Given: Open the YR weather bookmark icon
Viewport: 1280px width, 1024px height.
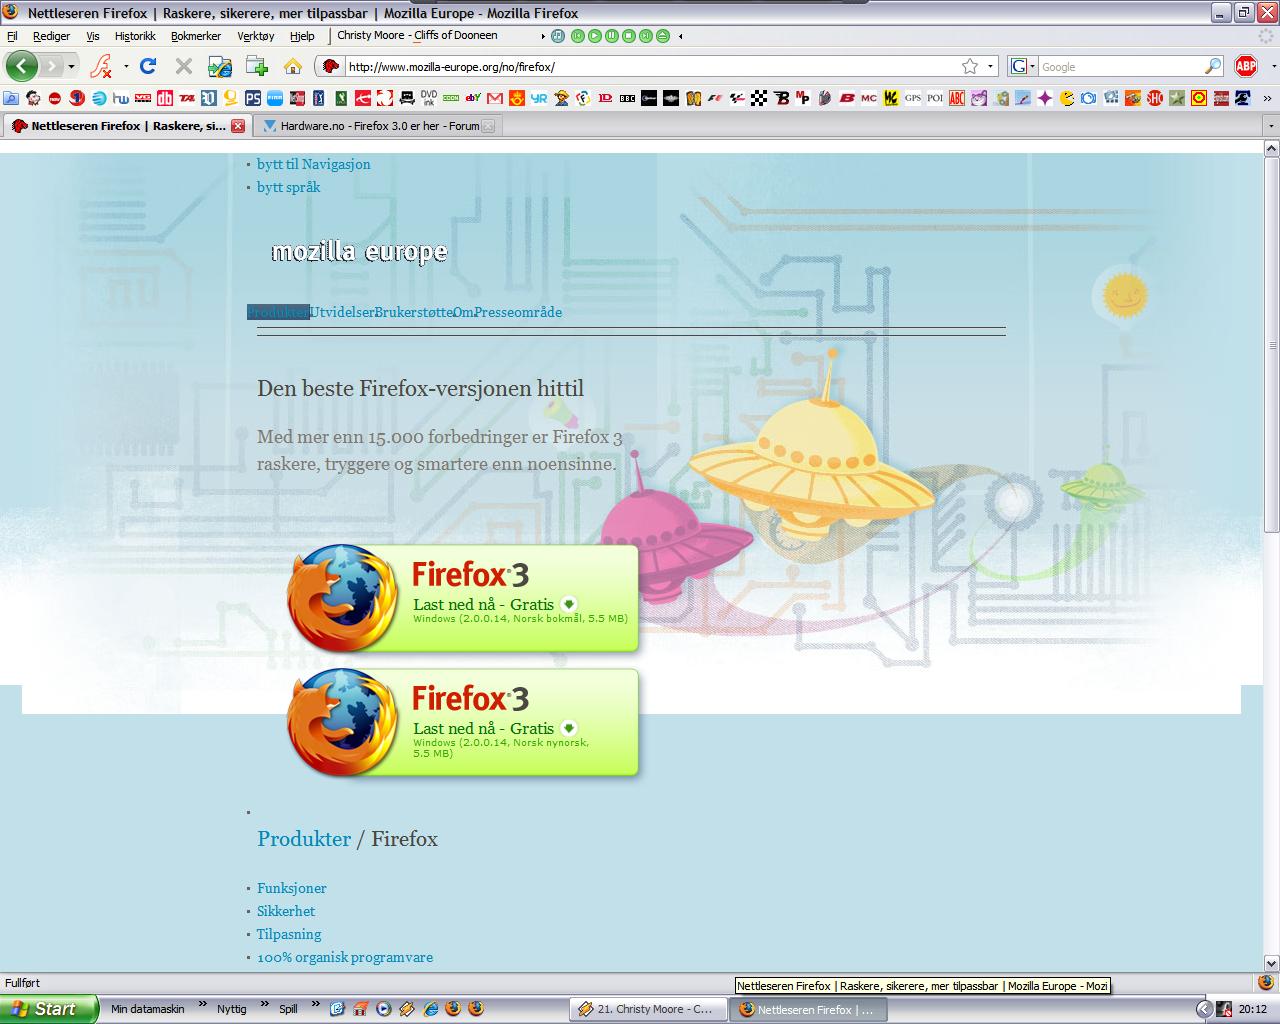Looking at the screenshot, I should (539, 98).
